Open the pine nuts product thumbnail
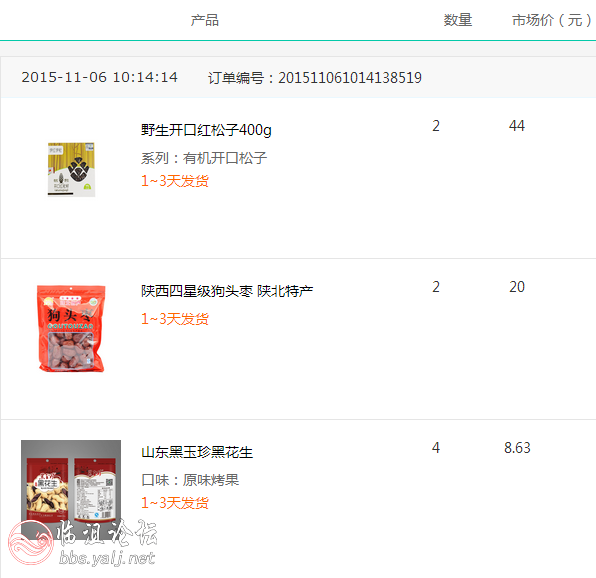 click(71, 169)
